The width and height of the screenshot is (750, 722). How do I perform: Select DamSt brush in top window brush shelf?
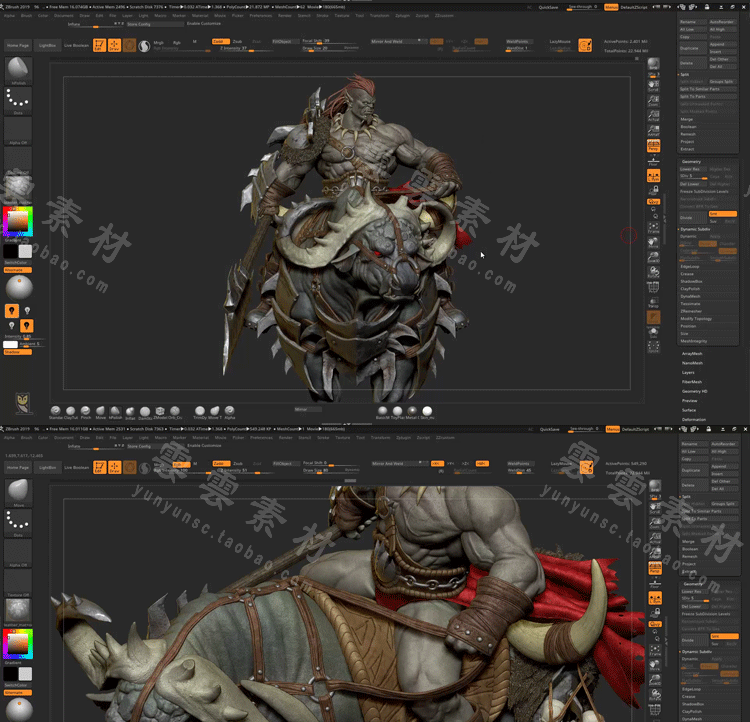[x=145, y=411]
